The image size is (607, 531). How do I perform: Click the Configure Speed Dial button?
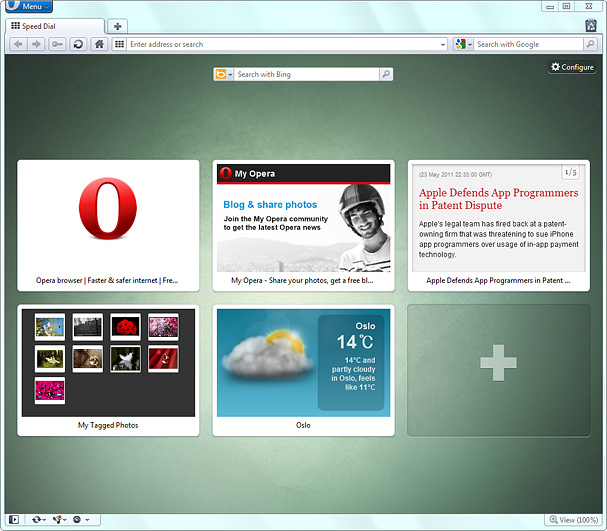pos(571,67)
